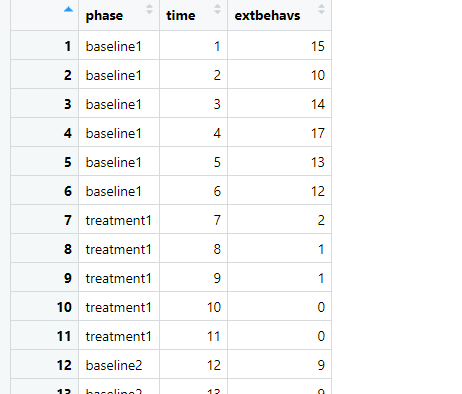Click time value 10 cell
The width and height of the screenshot is (462, 394).
point(193,307)
